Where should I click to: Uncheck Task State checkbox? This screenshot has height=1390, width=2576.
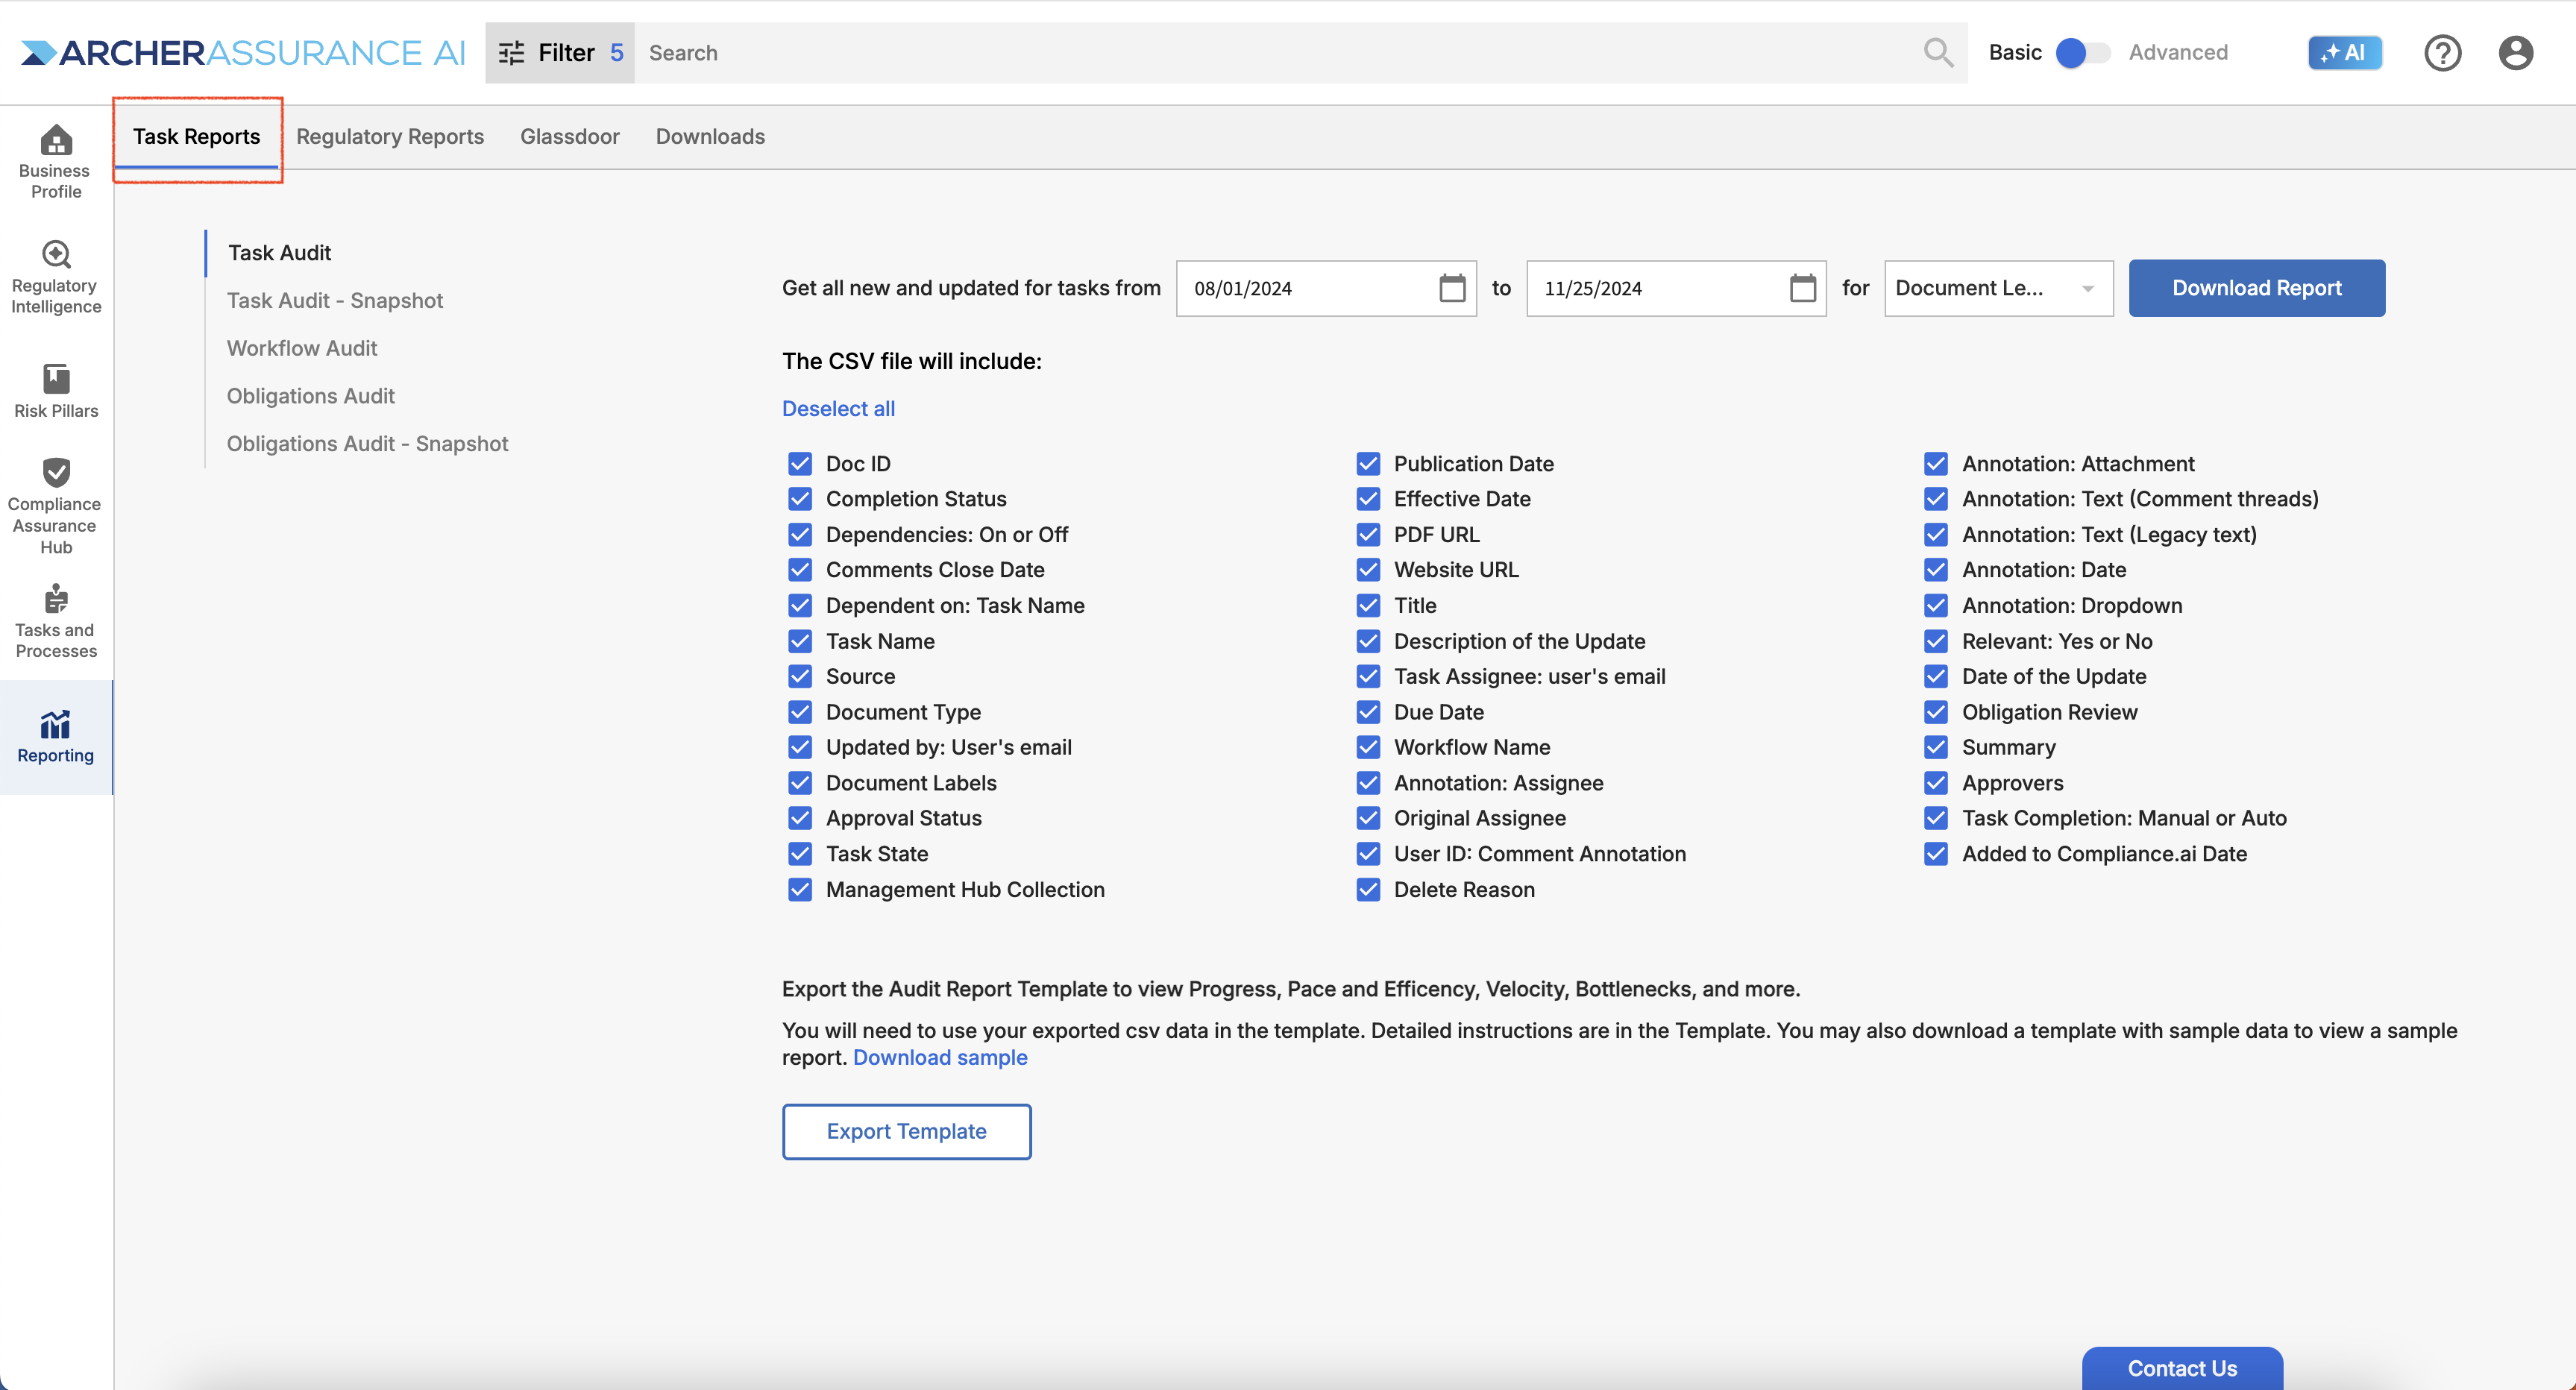(800, 854)
